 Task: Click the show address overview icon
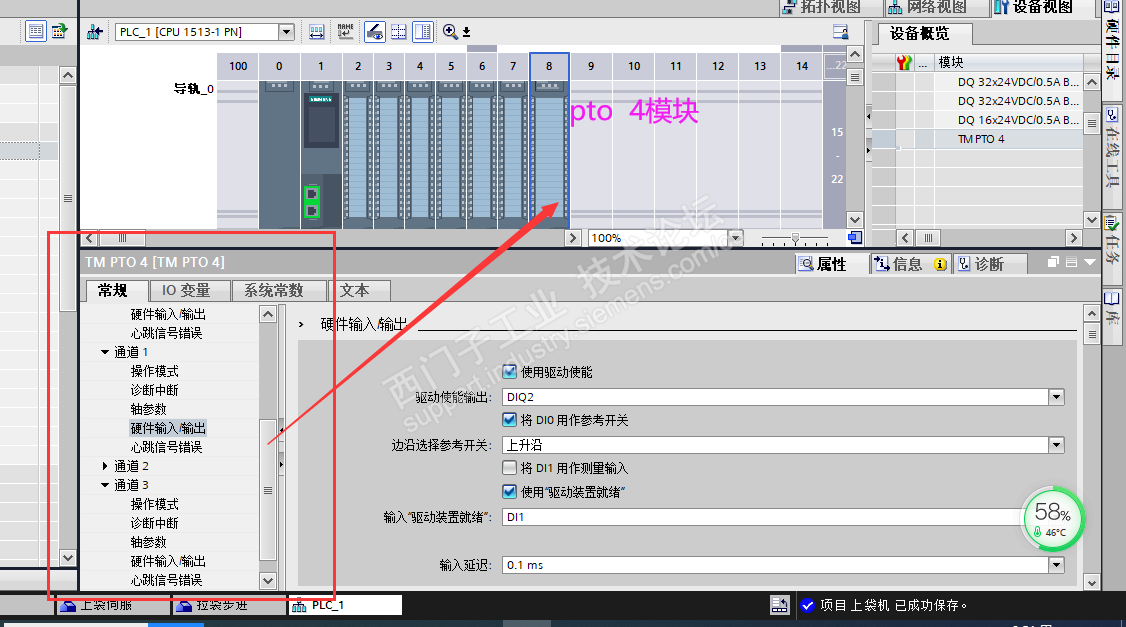tap(317, 32)
